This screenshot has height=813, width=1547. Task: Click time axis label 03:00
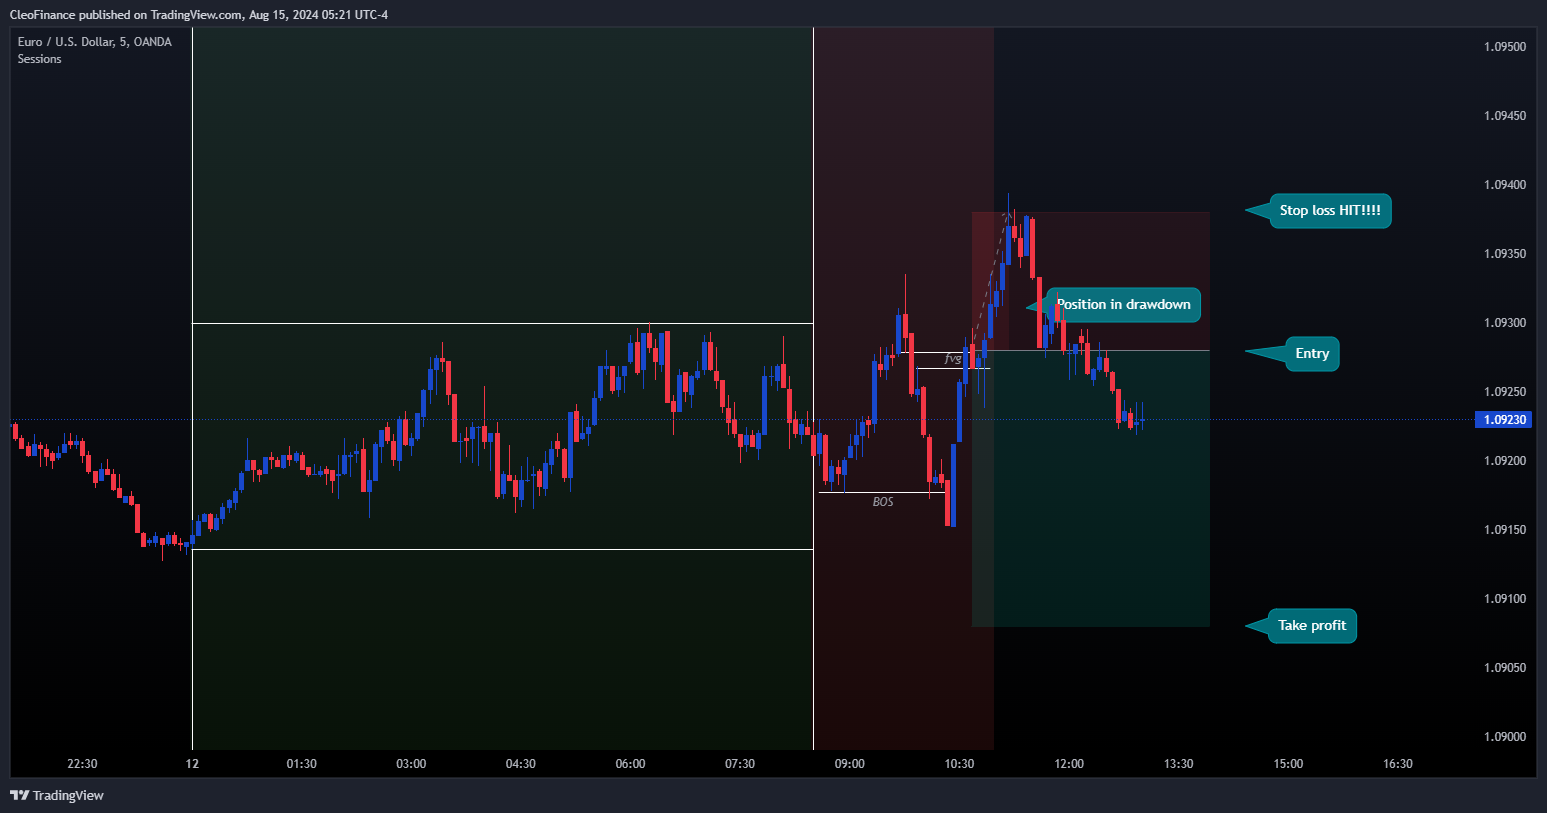pyautogui.click(x=411, y=764)
